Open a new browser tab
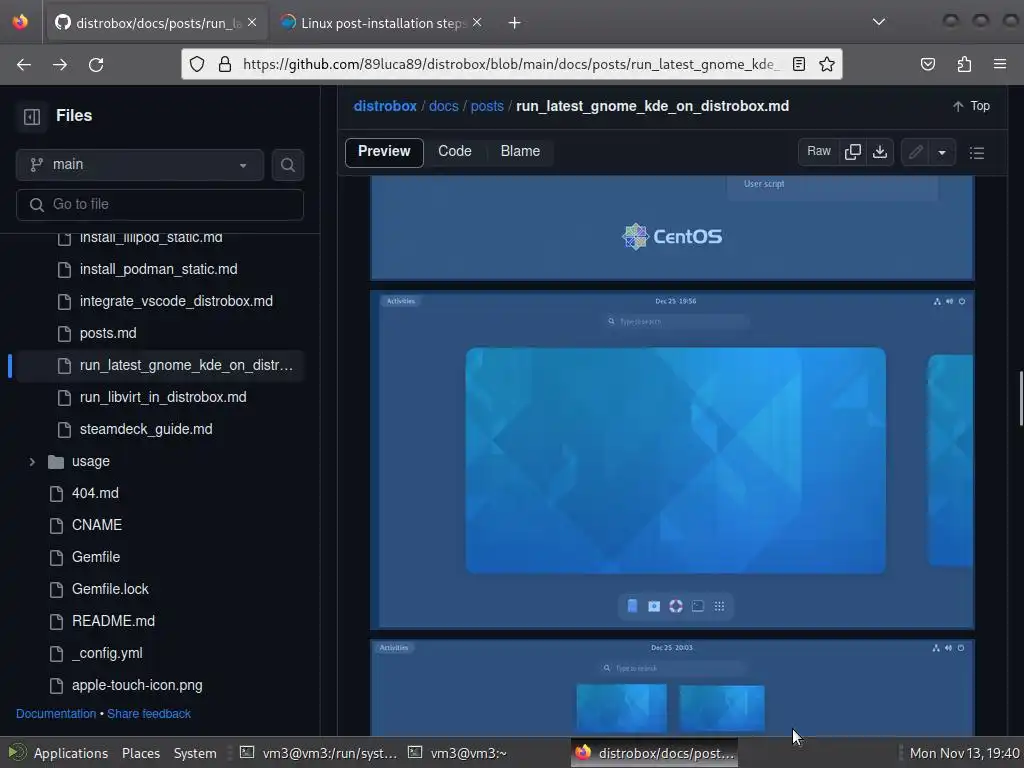The height and width of the screenshot is (768, 1024). 515,23
